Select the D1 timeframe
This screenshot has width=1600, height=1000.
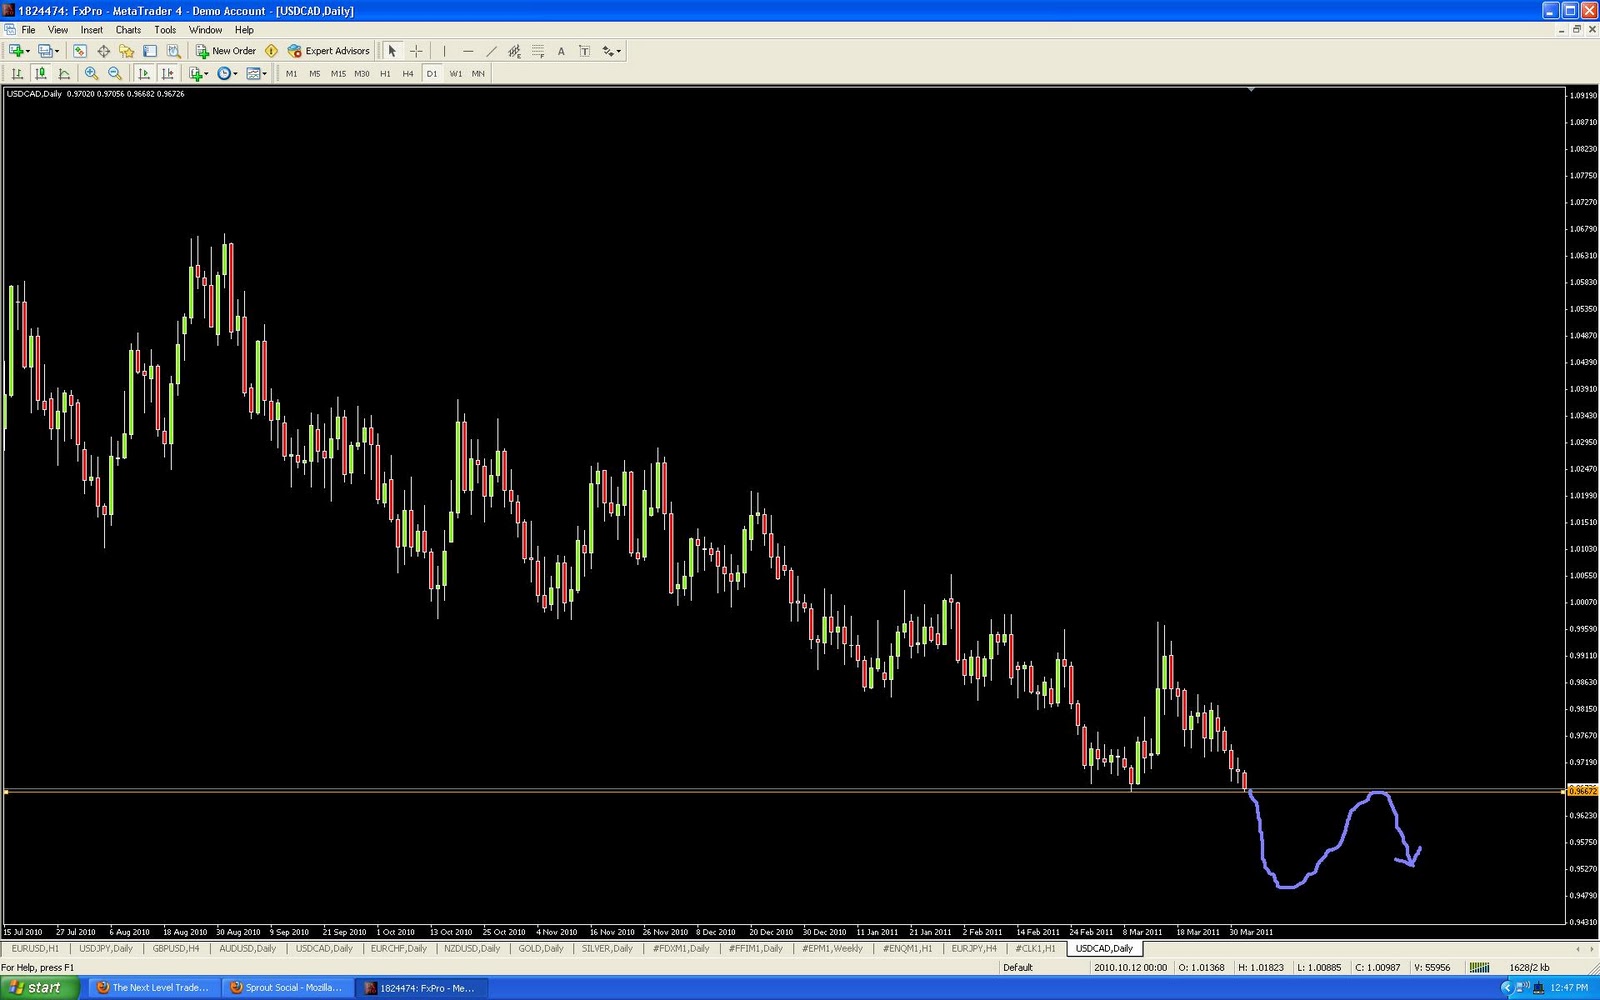click(432, 74)
